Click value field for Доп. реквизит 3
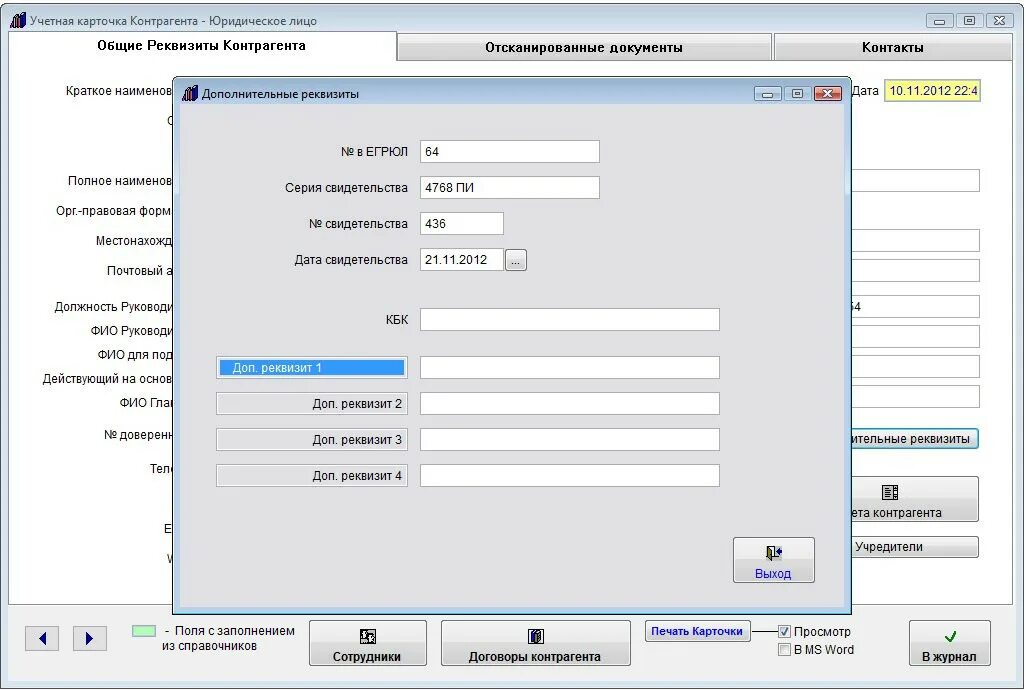Image resolution: width=1026 pixels, height=691 pixels. pyautogui.click(x=570, y=440)
